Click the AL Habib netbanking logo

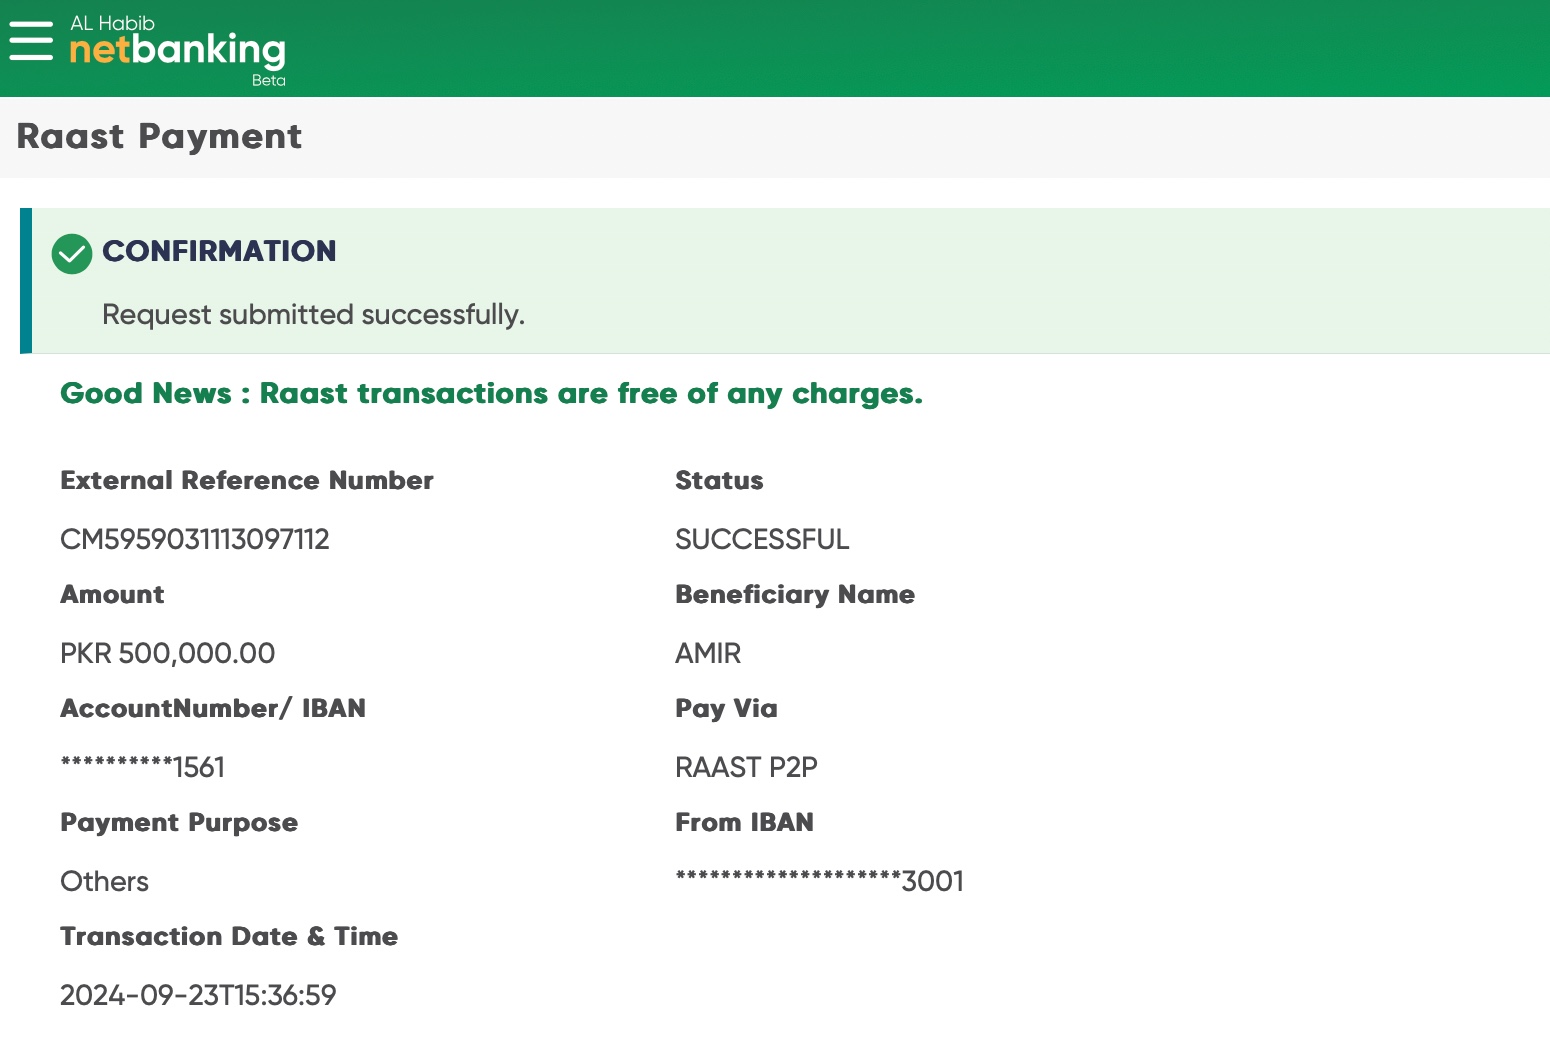(177, 45)
